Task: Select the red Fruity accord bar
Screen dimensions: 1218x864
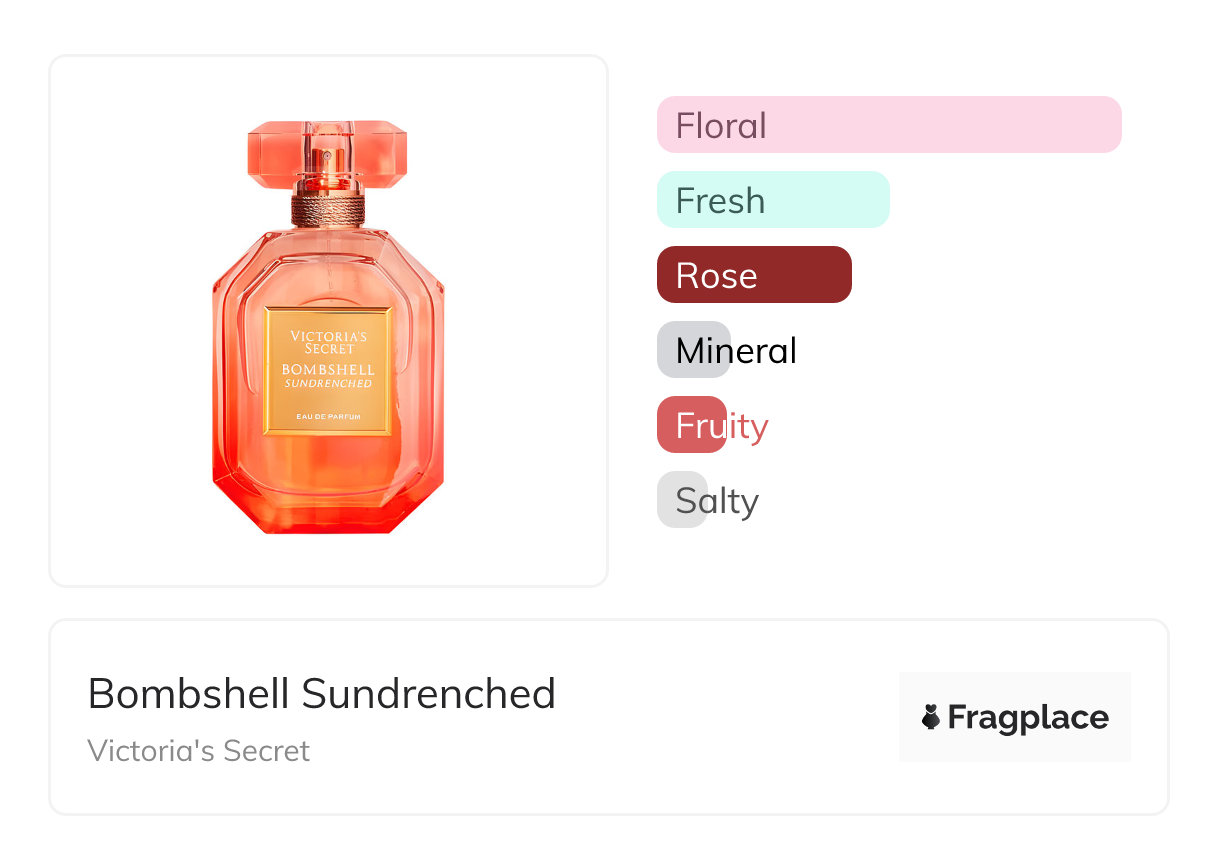Action: pos(692,425)
